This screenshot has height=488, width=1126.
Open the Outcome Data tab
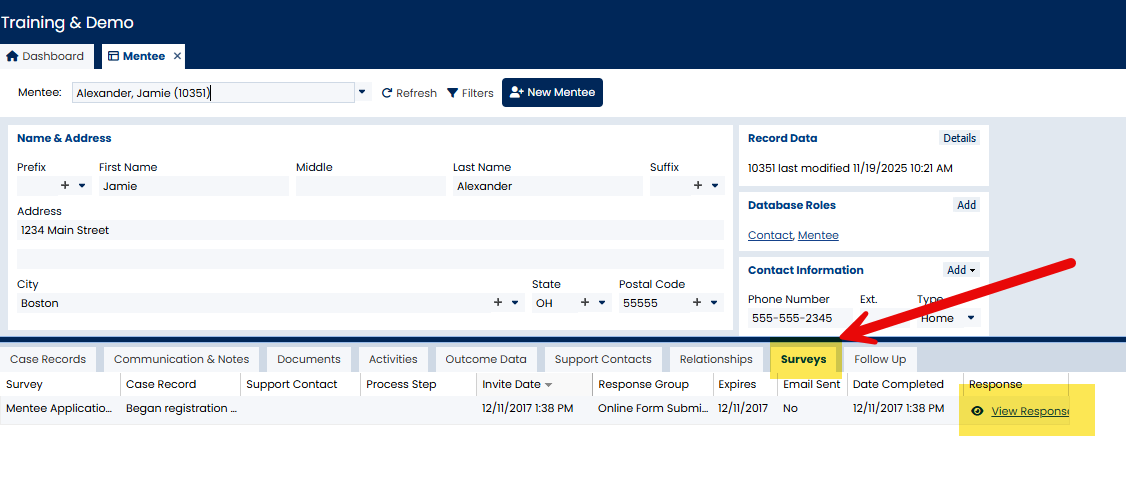click(x=486, y=359)
